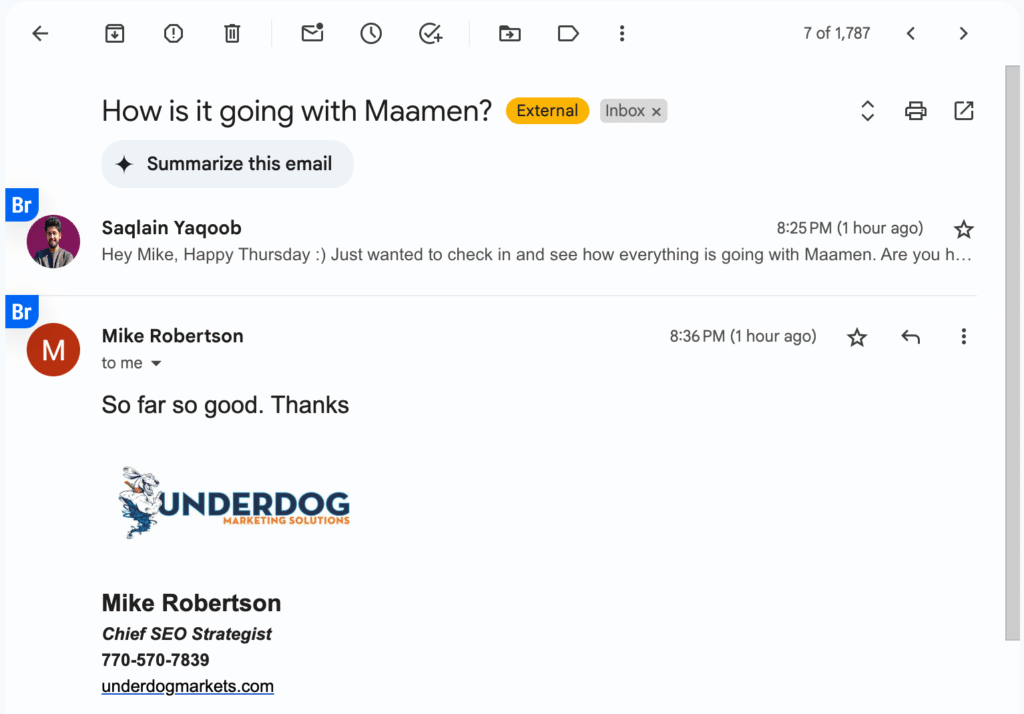Show recipient details next to "to me"
Viewport: 1024px width, 714px height.
(x=155, y=364)
